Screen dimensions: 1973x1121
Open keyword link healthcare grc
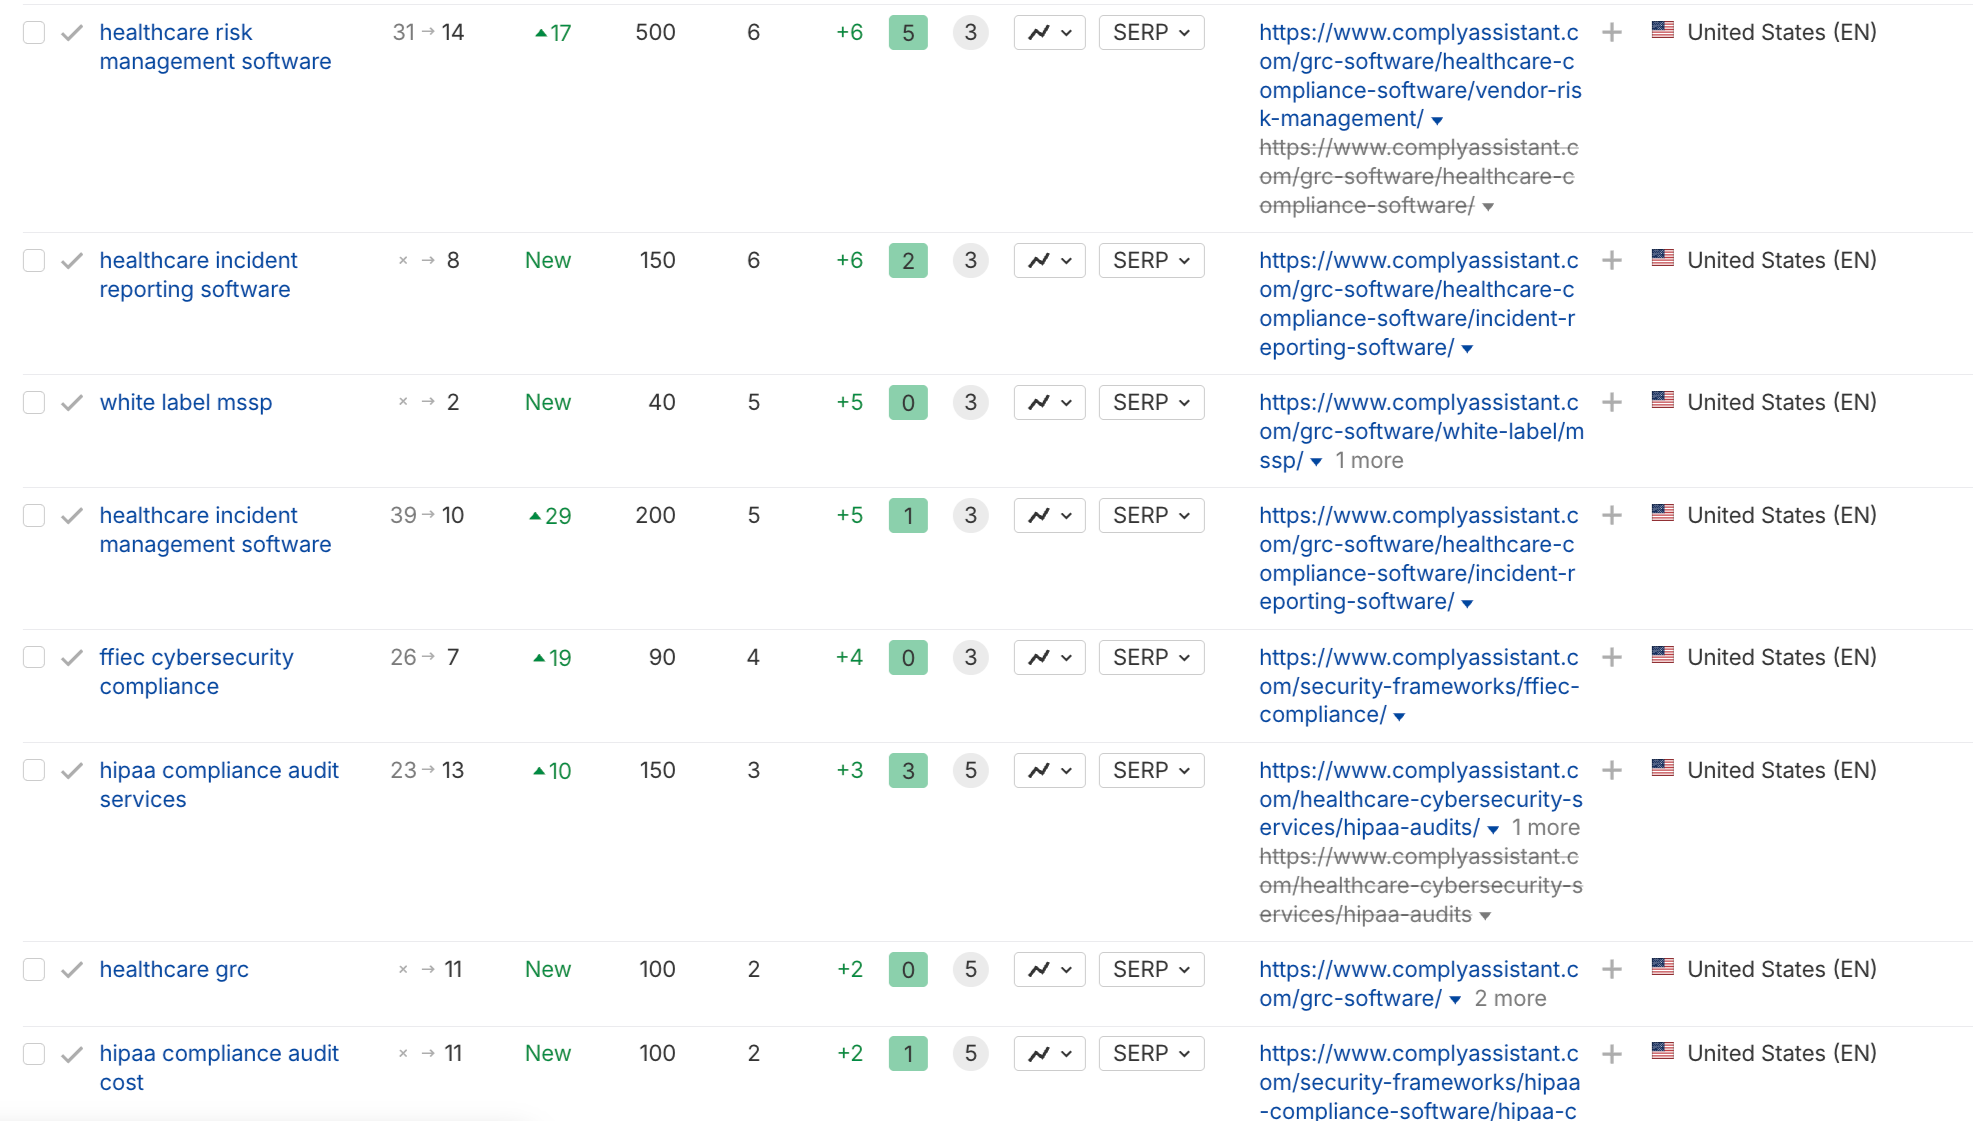[174, 970]
